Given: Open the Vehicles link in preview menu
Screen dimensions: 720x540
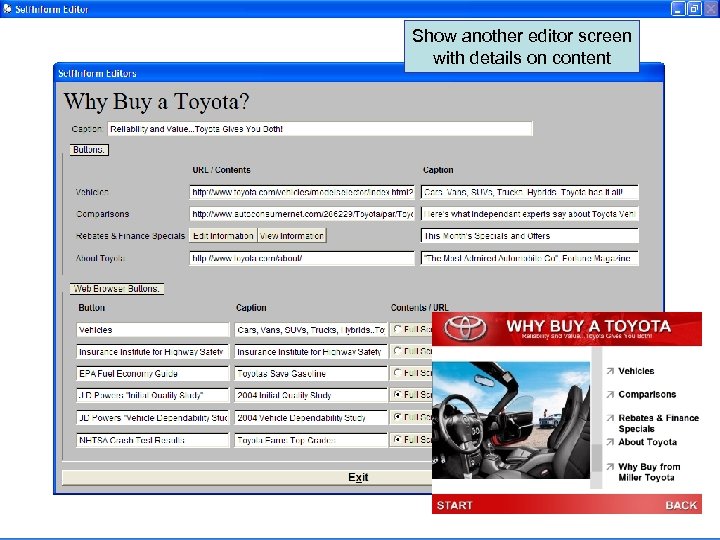Looking at the screenshot, I should pos(636,371).
